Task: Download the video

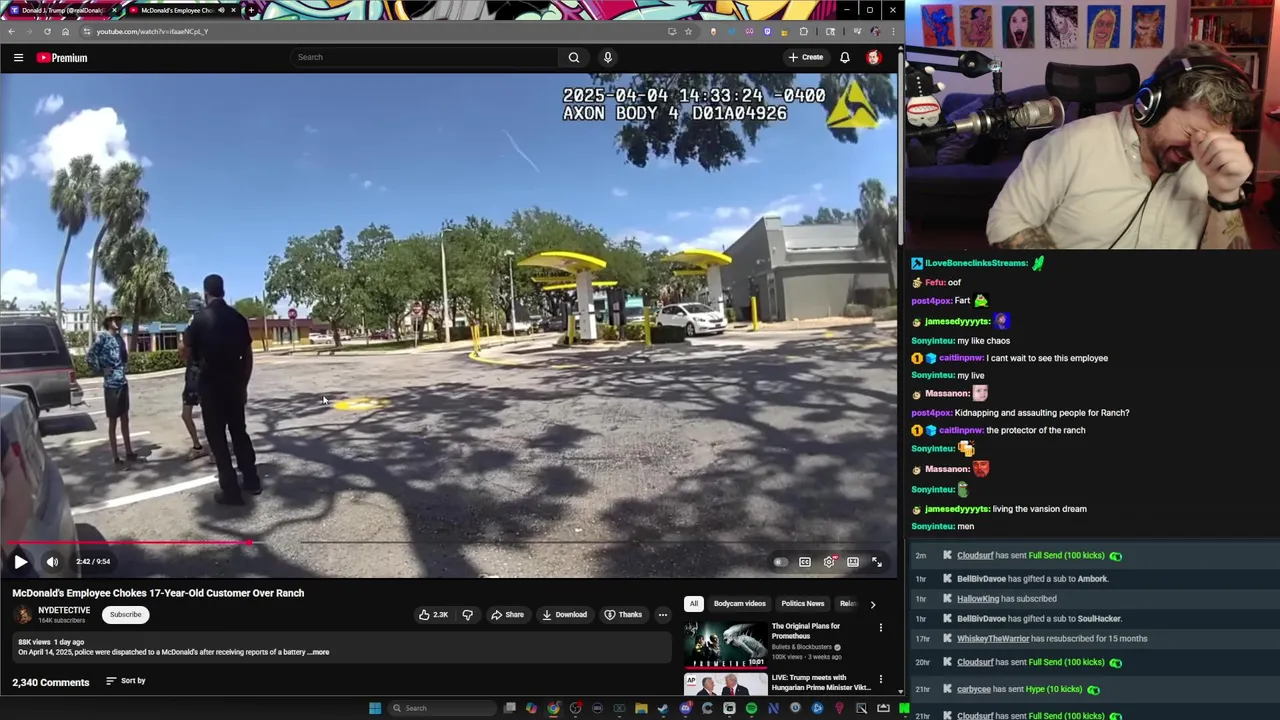Action: tap(565, 615)
